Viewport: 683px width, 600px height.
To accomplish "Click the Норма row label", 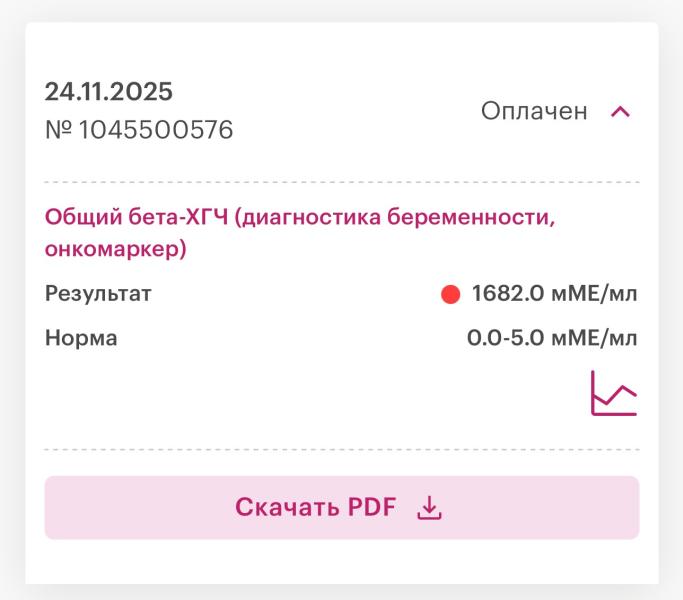I will [x=81, y=338].
